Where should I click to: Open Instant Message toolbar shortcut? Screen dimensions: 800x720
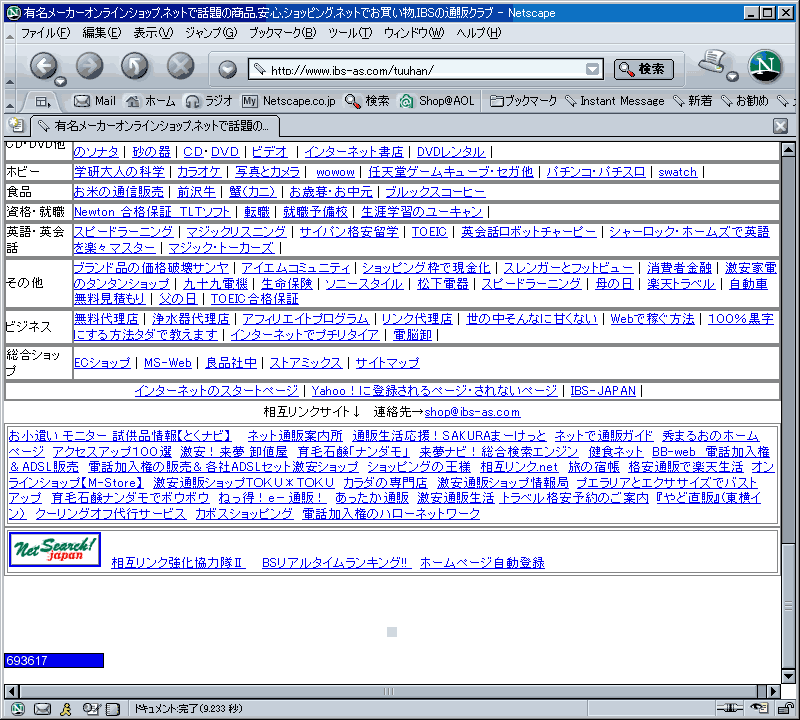615,101
